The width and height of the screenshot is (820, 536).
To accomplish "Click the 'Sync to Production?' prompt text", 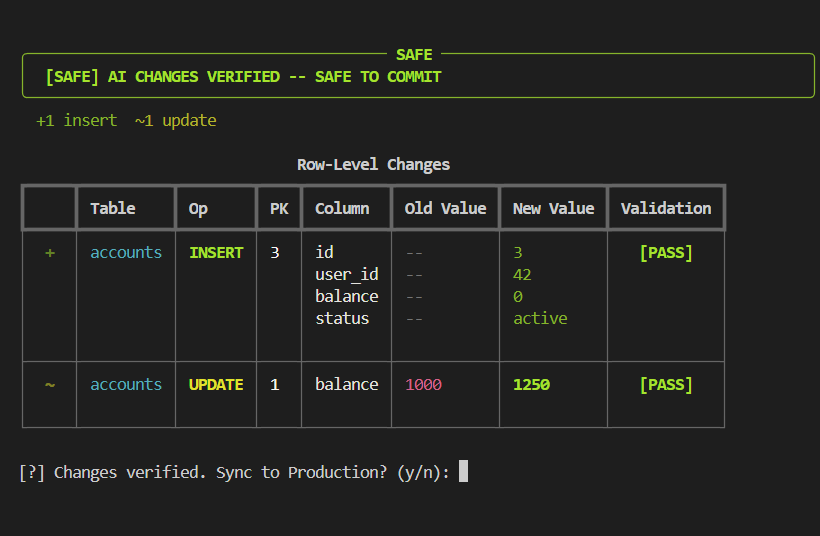I will point(301,472).
